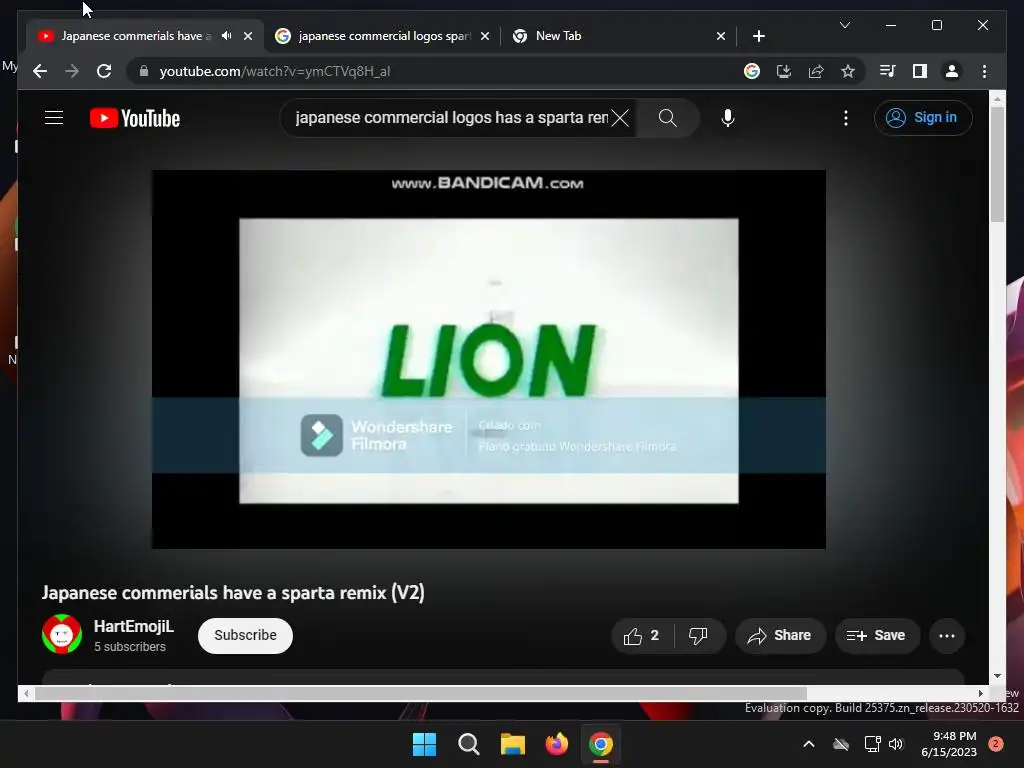Share this page icon in address bar
The height and width of the screenshot is (768, 1024).
816,71
